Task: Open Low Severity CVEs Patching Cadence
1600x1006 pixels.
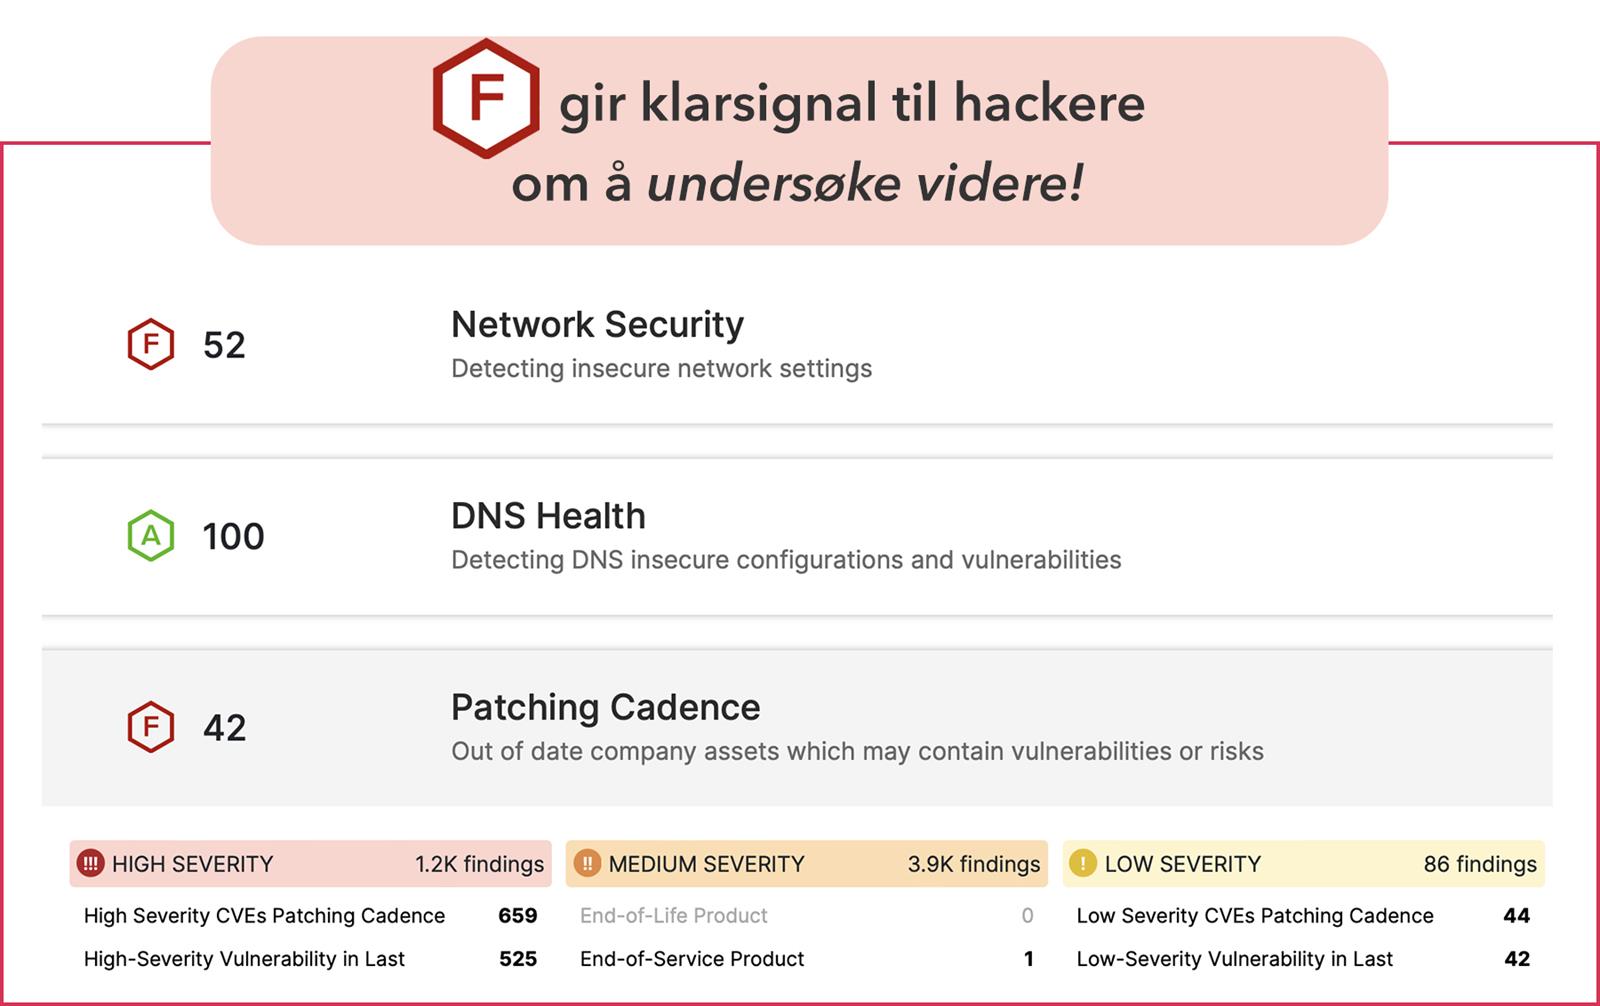Action: (1304, 916)
